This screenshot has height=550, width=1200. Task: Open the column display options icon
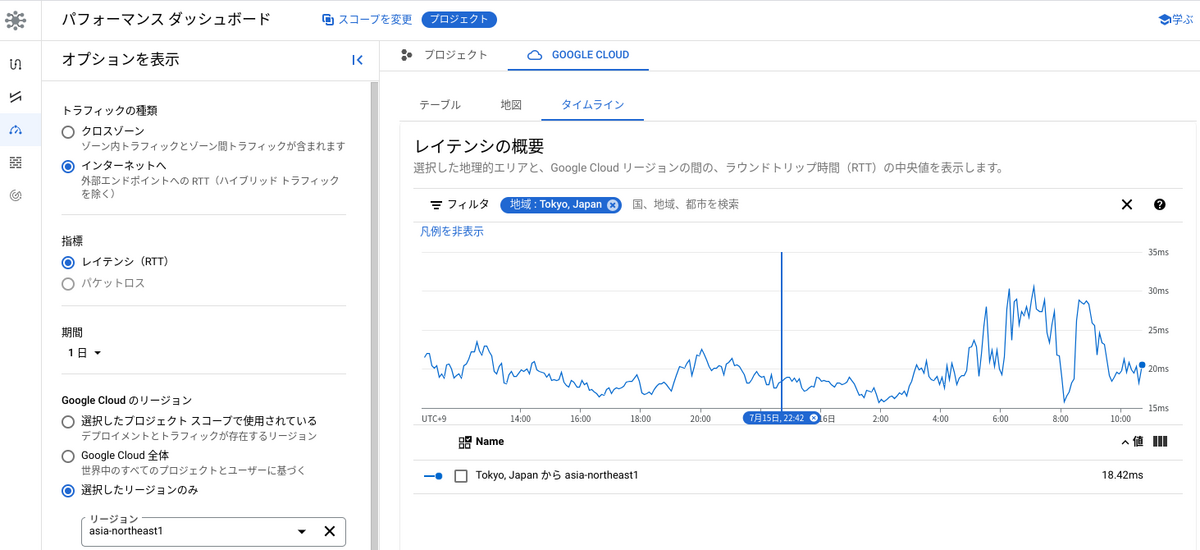1160,441
